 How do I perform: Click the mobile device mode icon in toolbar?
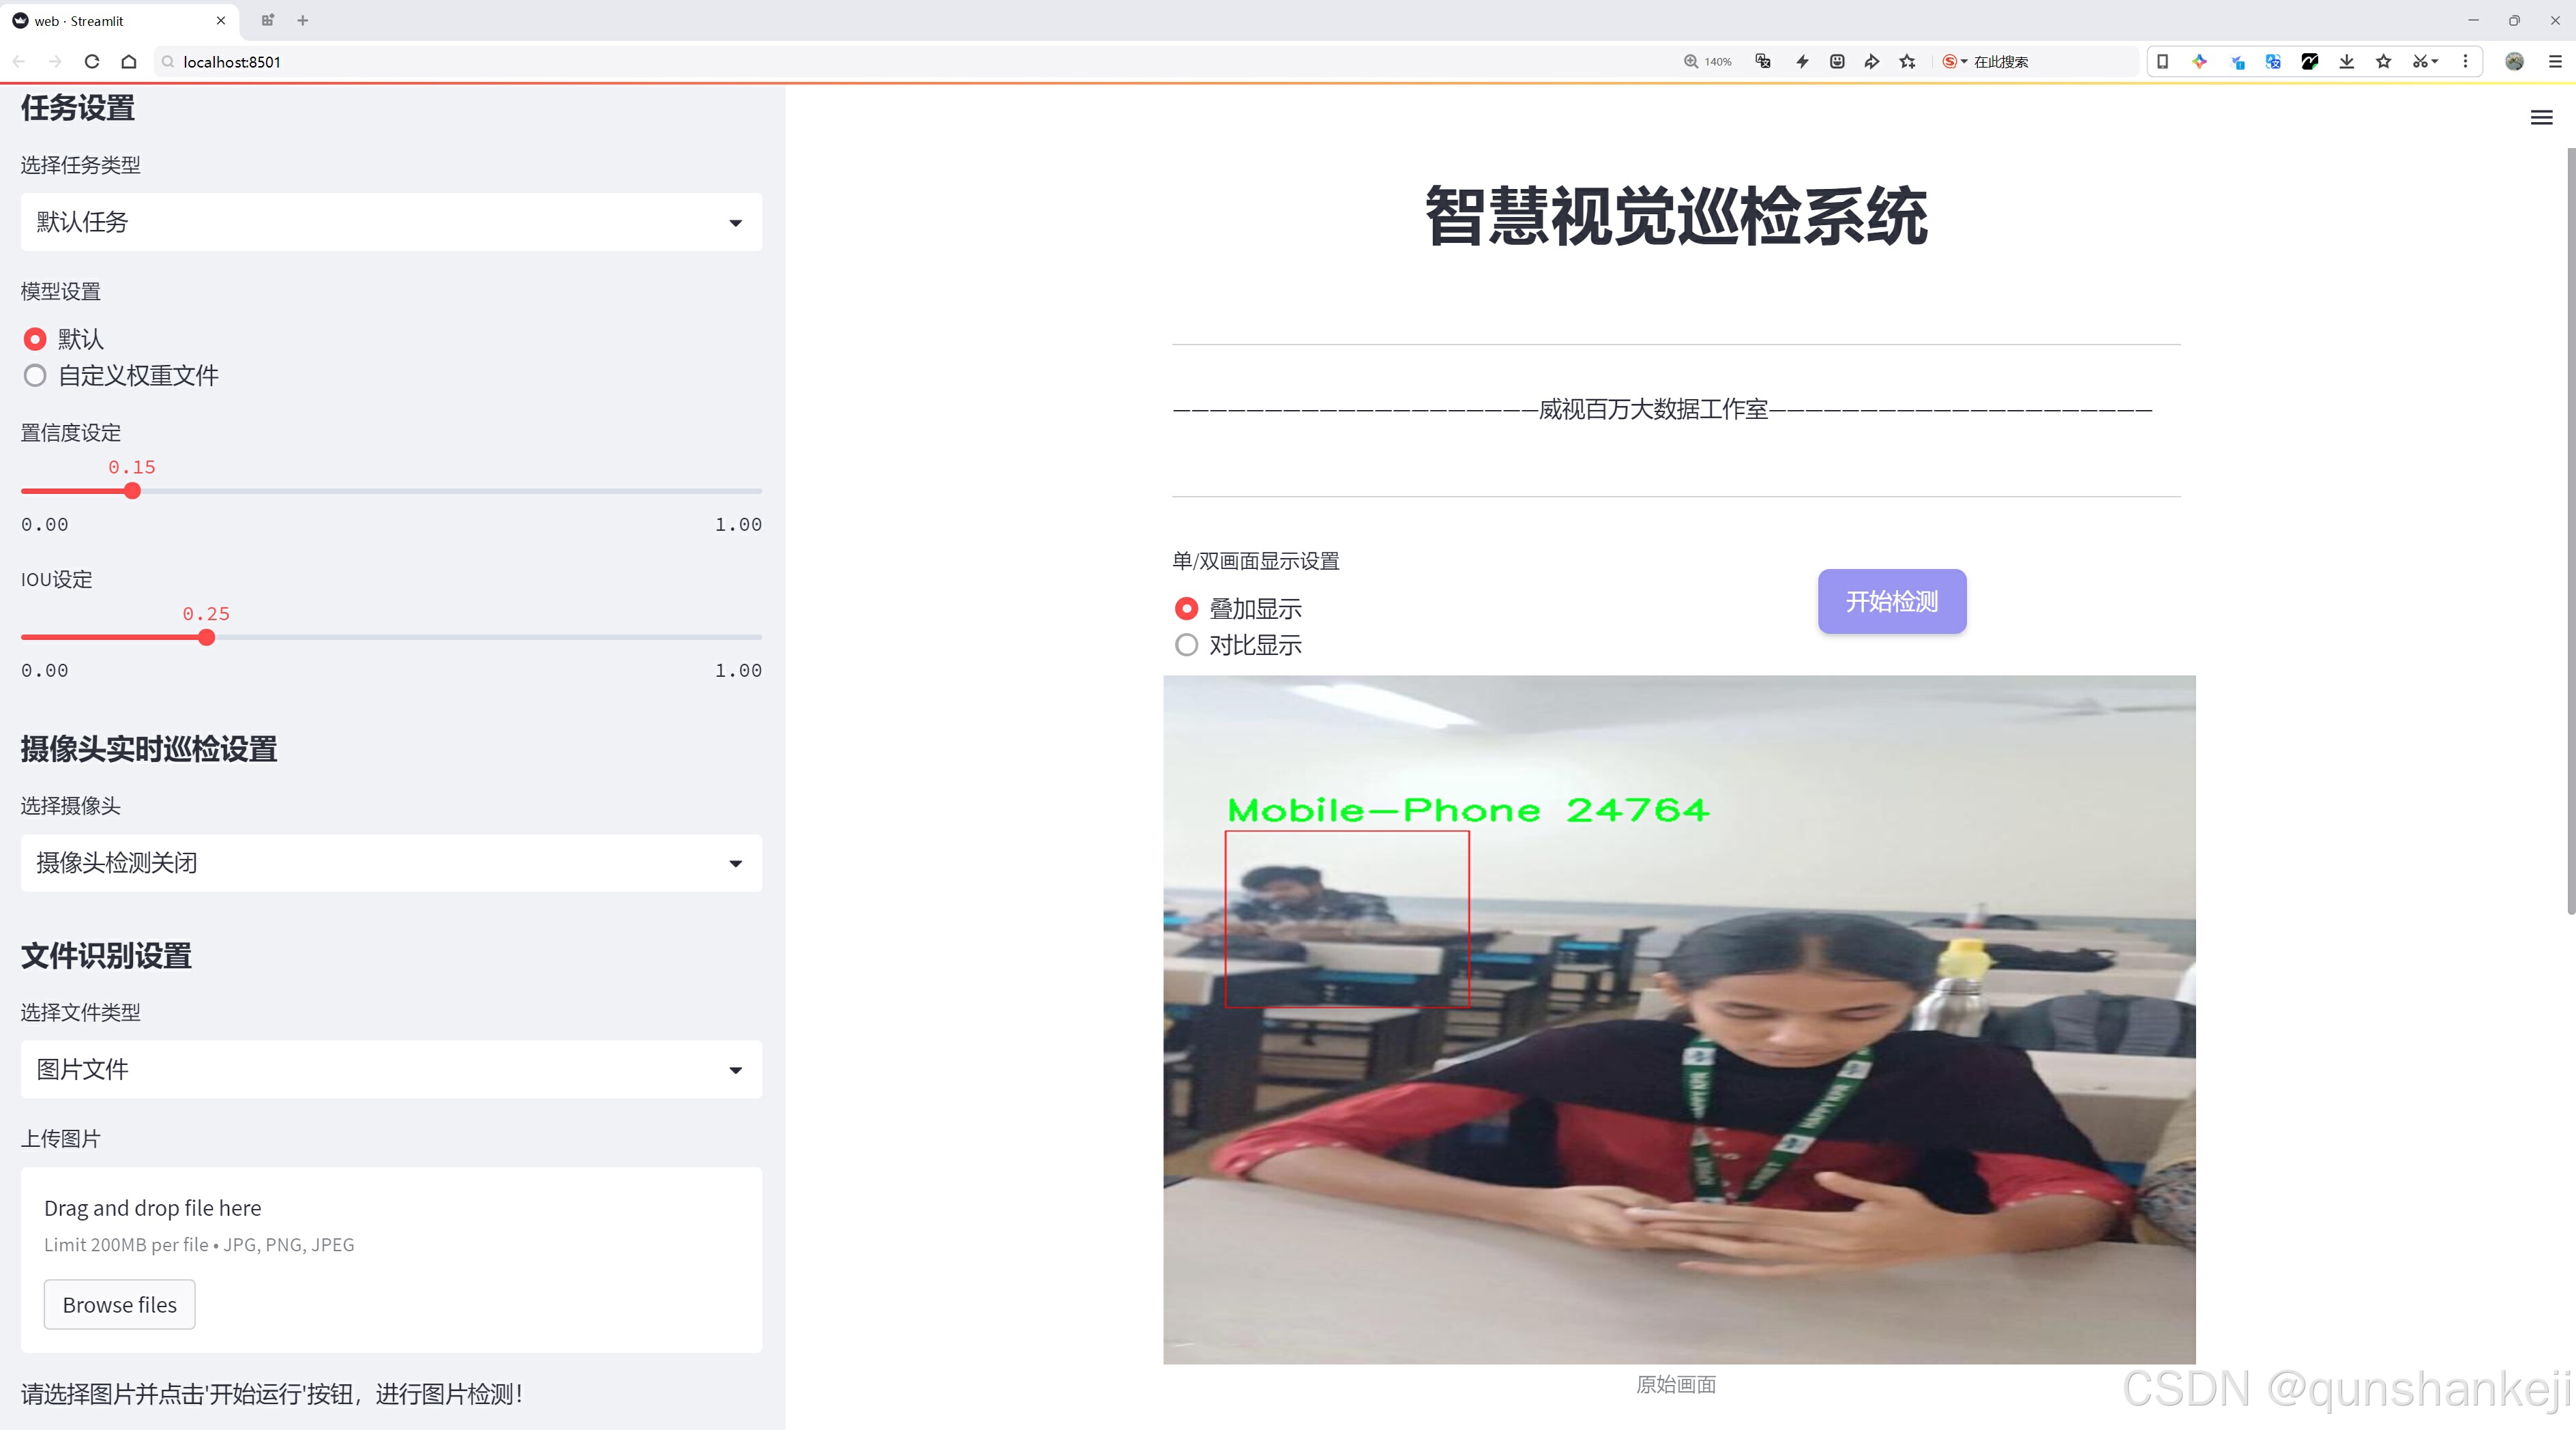pyautogui.click(x=2162, y=61)
